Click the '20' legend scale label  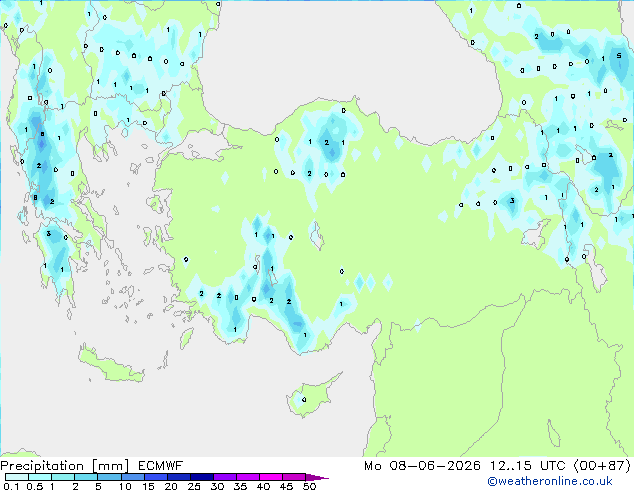(171, 486)
